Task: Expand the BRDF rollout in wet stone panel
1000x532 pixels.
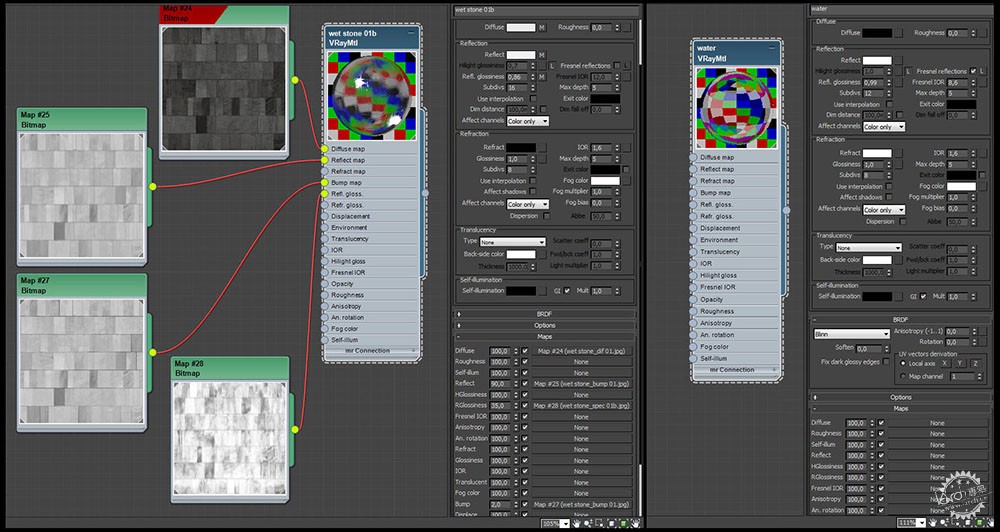Action: (545, 314)
